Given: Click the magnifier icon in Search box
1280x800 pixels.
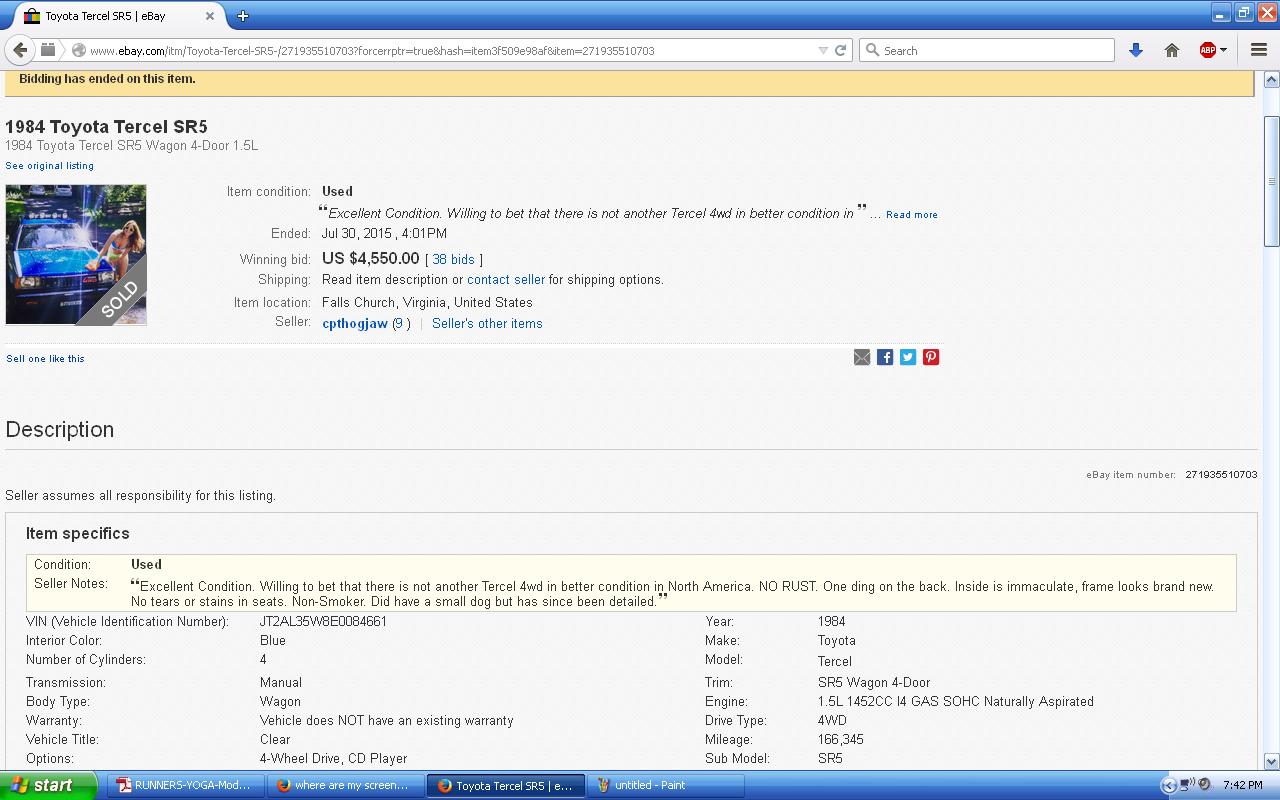Looking at the screenshot, I should pyautogui.click(x=872, y=50).
